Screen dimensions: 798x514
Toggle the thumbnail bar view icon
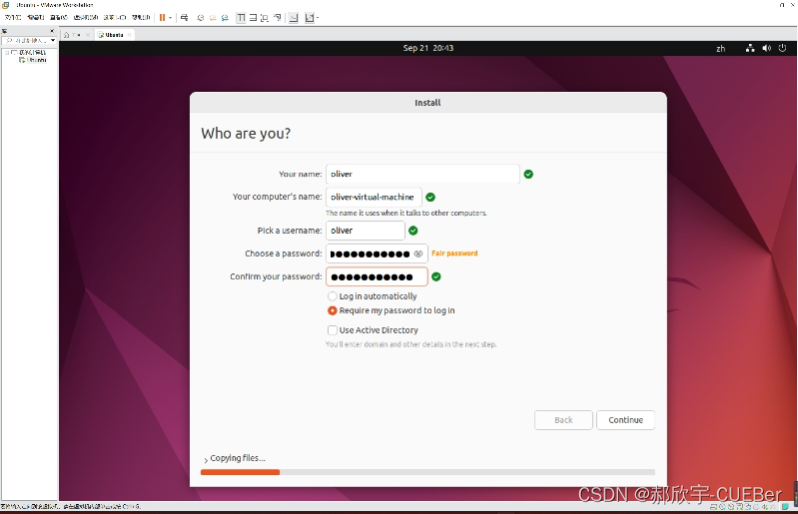coord(253,18)
